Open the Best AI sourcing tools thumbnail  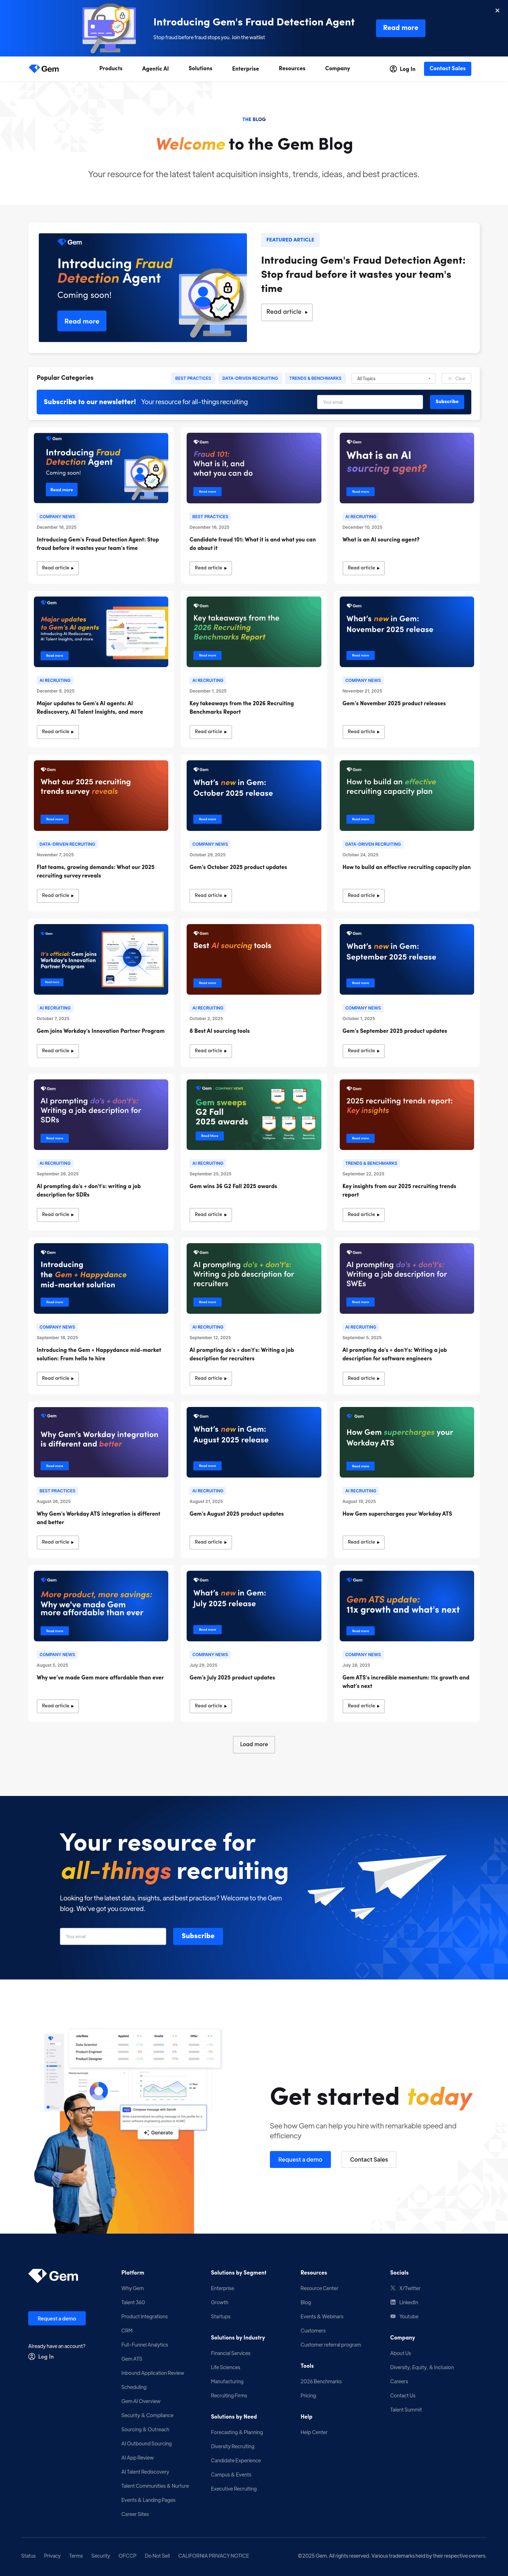(254, 958)
